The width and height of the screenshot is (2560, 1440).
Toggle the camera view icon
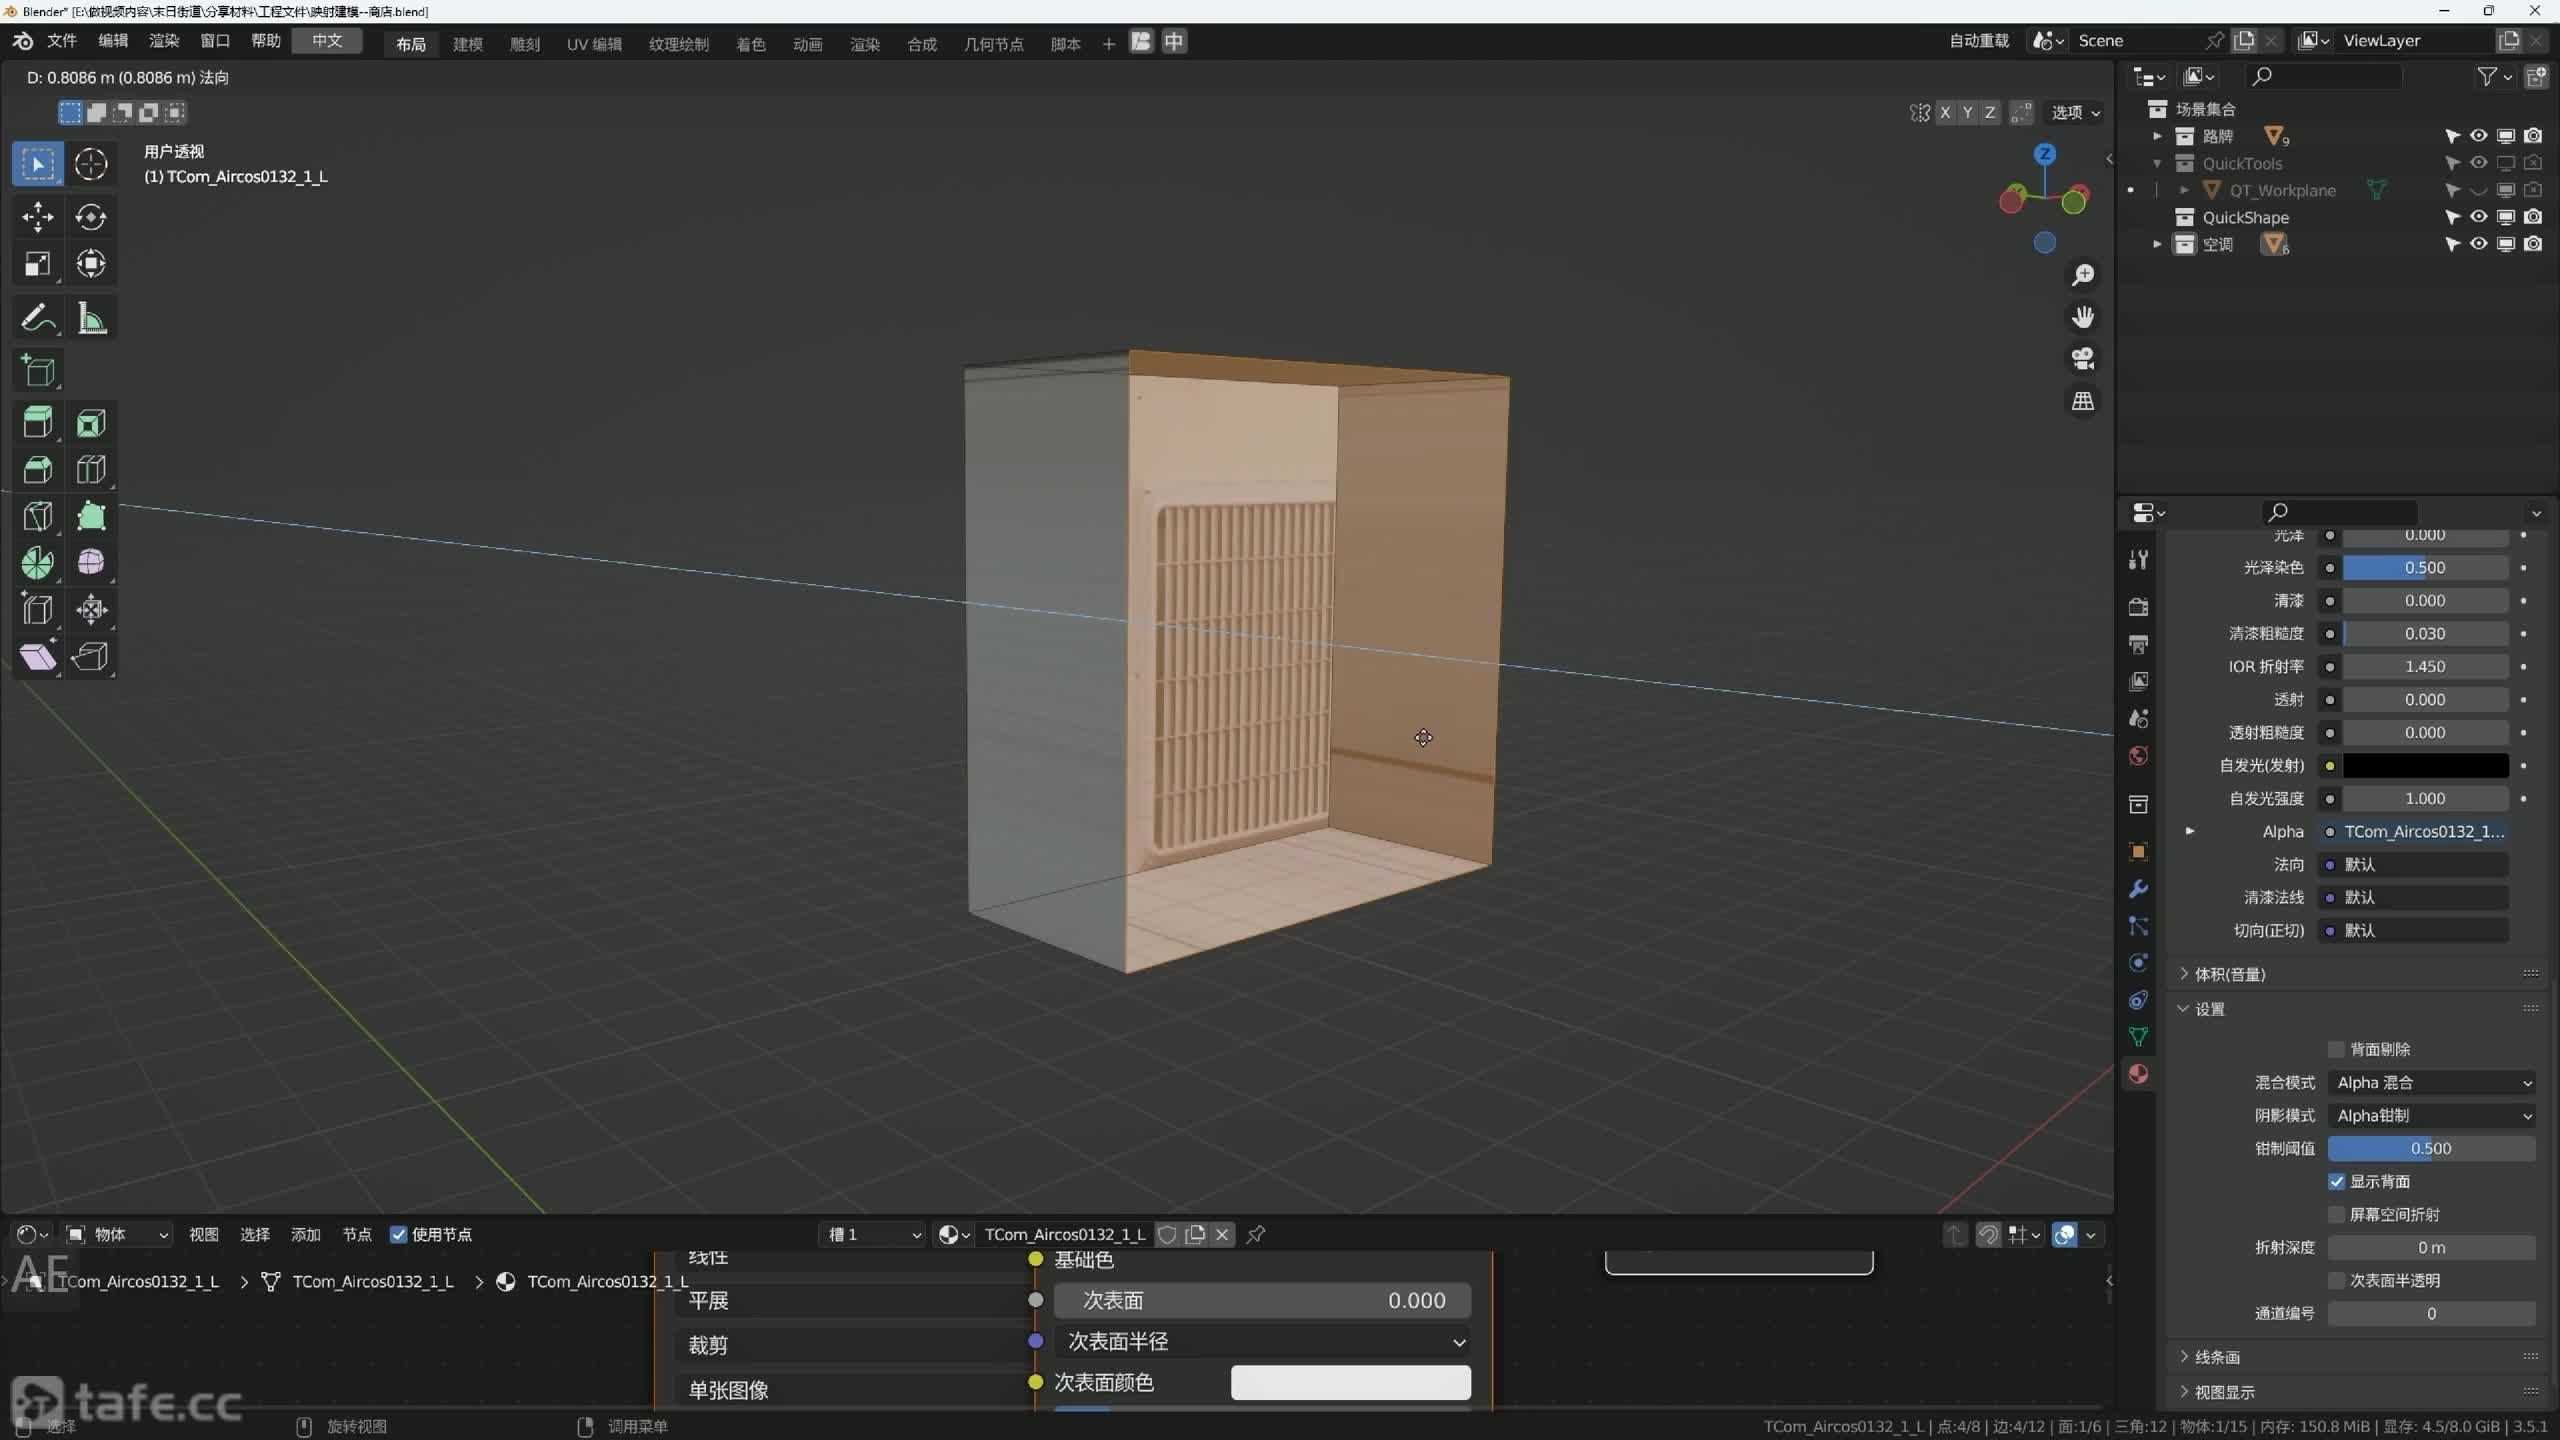2083,359
